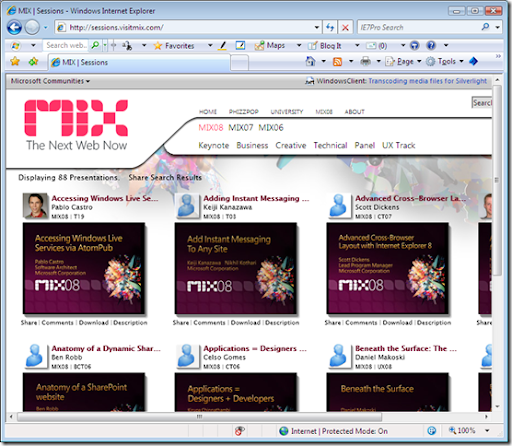Show UX Track sessions
This screenshot has height=446, width=512.
pos(398,146)
